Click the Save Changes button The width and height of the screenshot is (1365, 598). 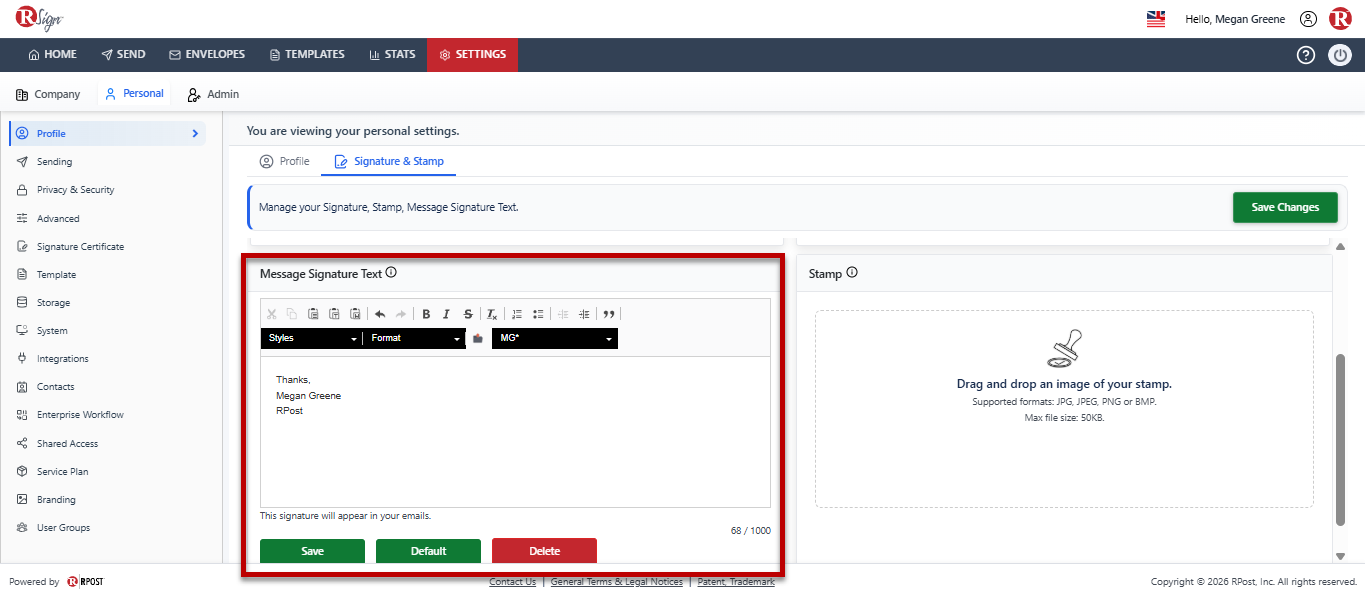[1285, 207]
